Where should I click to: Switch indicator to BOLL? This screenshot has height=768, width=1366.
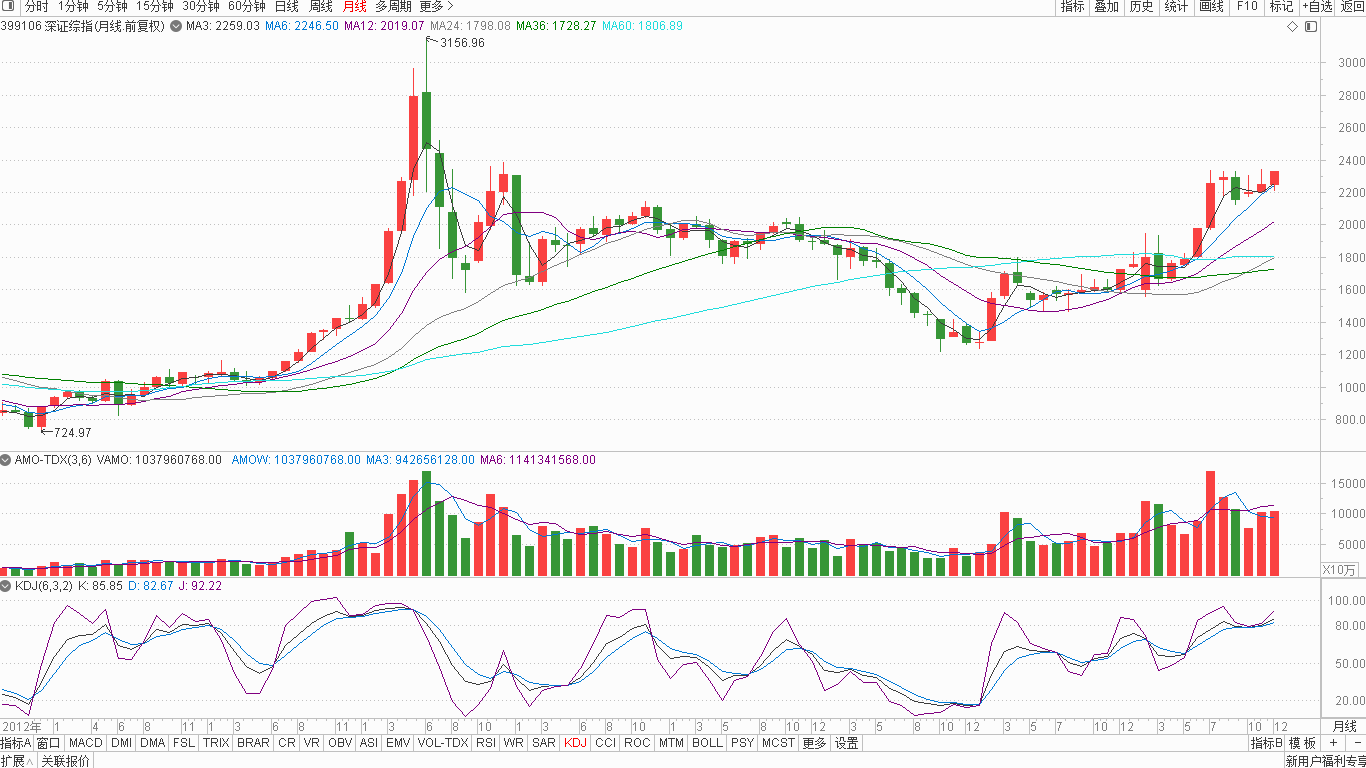[707, 743]
